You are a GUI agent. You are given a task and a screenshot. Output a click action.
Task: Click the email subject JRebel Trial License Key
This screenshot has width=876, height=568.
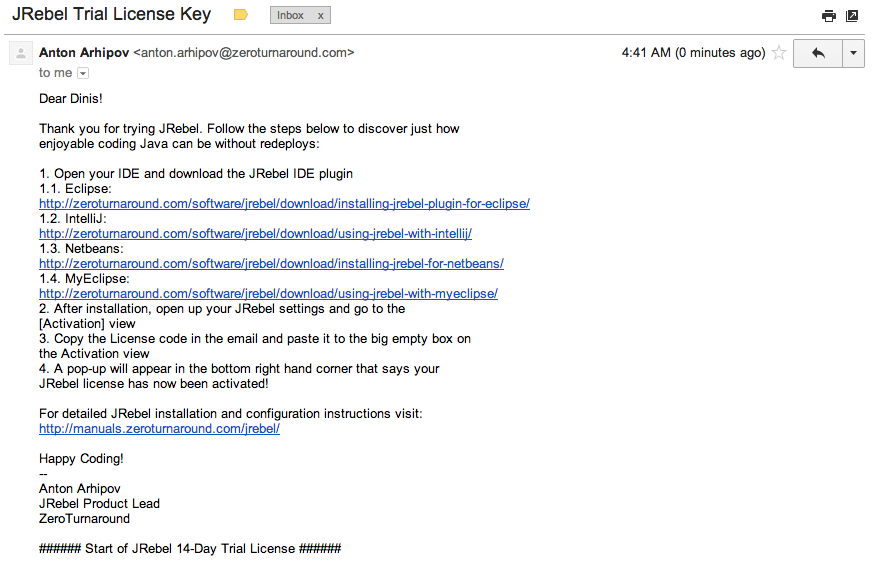[x=111, y=15]
